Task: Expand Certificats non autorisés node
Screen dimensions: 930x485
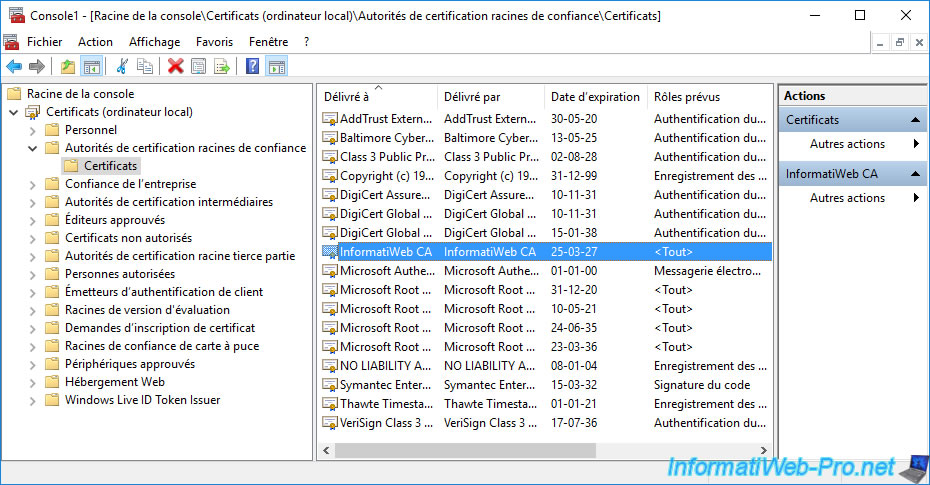Action: tap(33, 238)
